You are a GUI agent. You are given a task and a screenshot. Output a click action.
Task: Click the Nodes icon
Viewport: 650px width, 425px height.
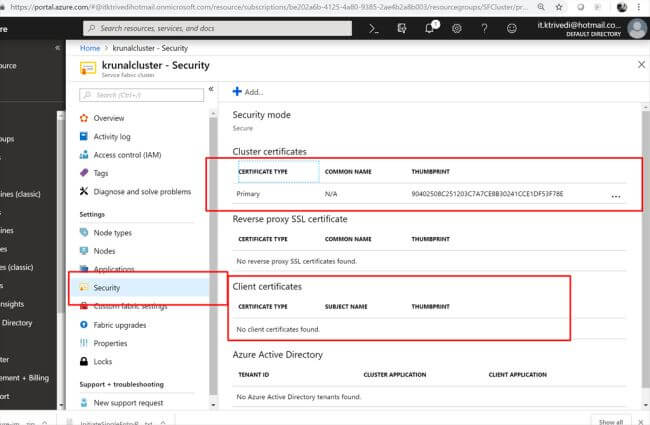click(x=84, y=251)
